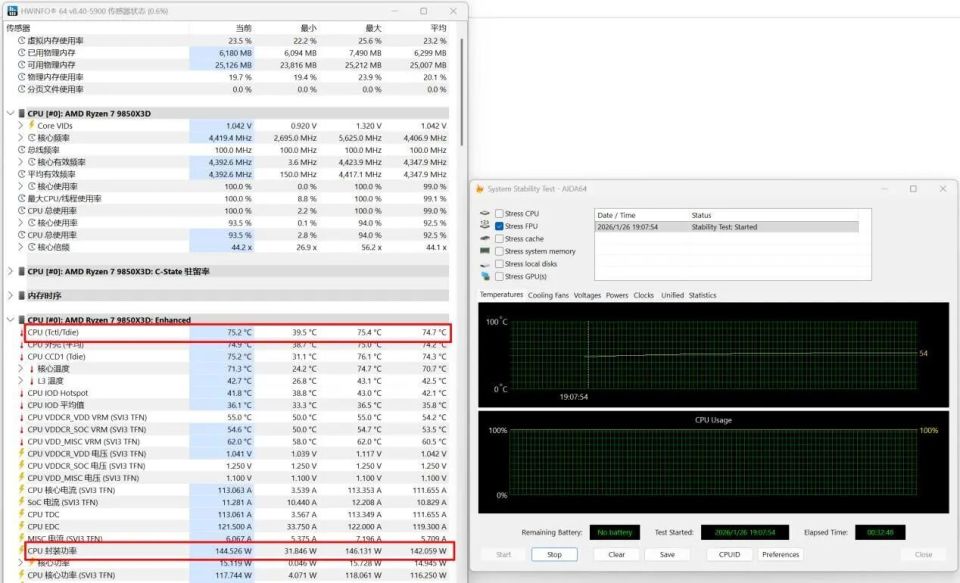Select the CPU 封装功率 sensor row
The image size is (960, 583).
[x=239, y=551]
